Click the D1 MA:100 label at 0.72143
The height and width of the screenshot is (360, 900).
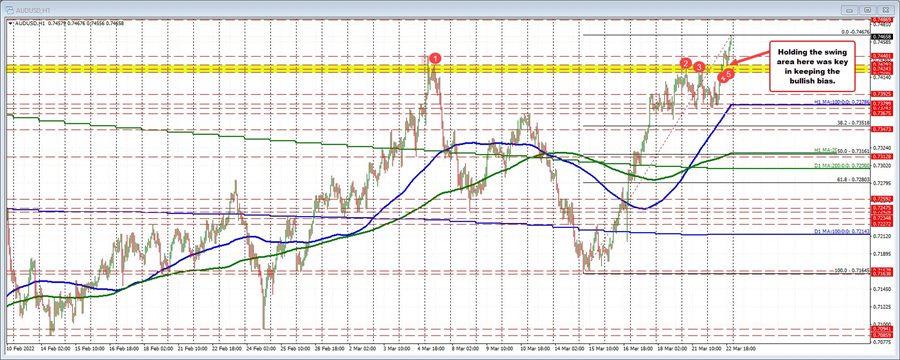tap(843, 231)
